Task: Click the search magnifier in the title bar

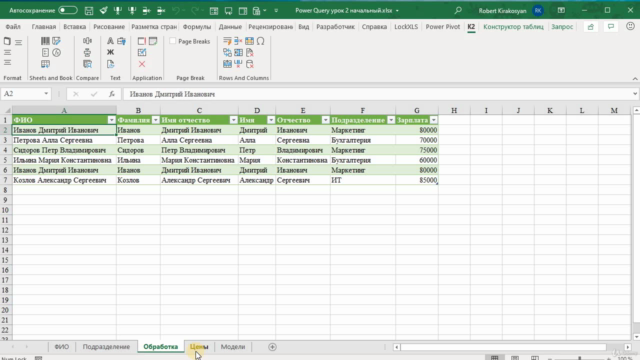Action: click(458, 10)
